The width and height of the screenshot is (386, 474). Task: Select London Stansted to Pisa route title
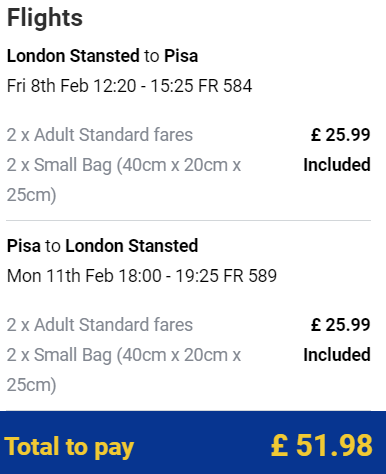(102, 56)
